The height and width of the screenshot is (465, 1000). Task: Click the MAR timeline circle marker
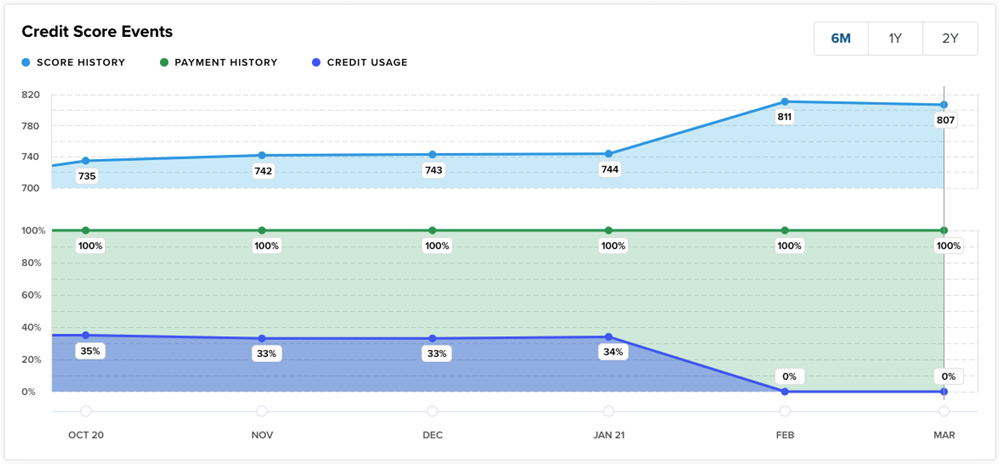[x=944, y=411]
